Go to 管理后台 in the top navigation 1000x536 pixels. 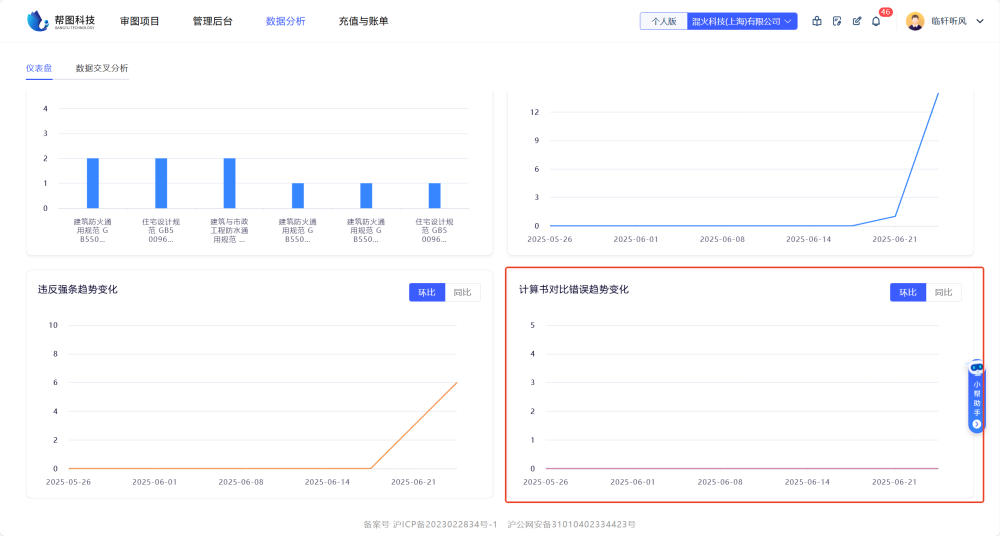point(212,21)
